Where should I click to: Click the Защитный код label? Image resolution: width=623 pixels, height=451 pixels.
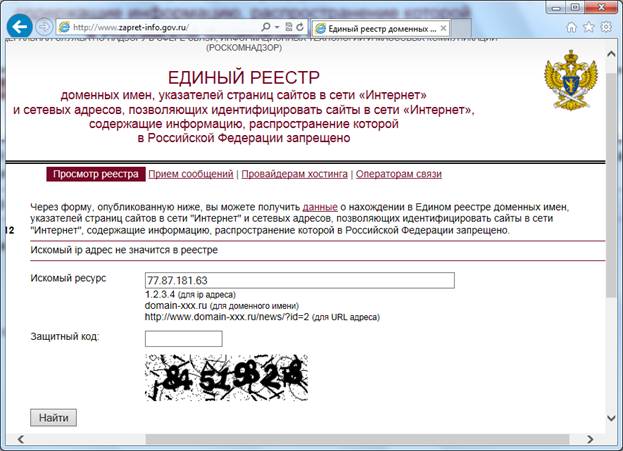(x=65, y=336)
